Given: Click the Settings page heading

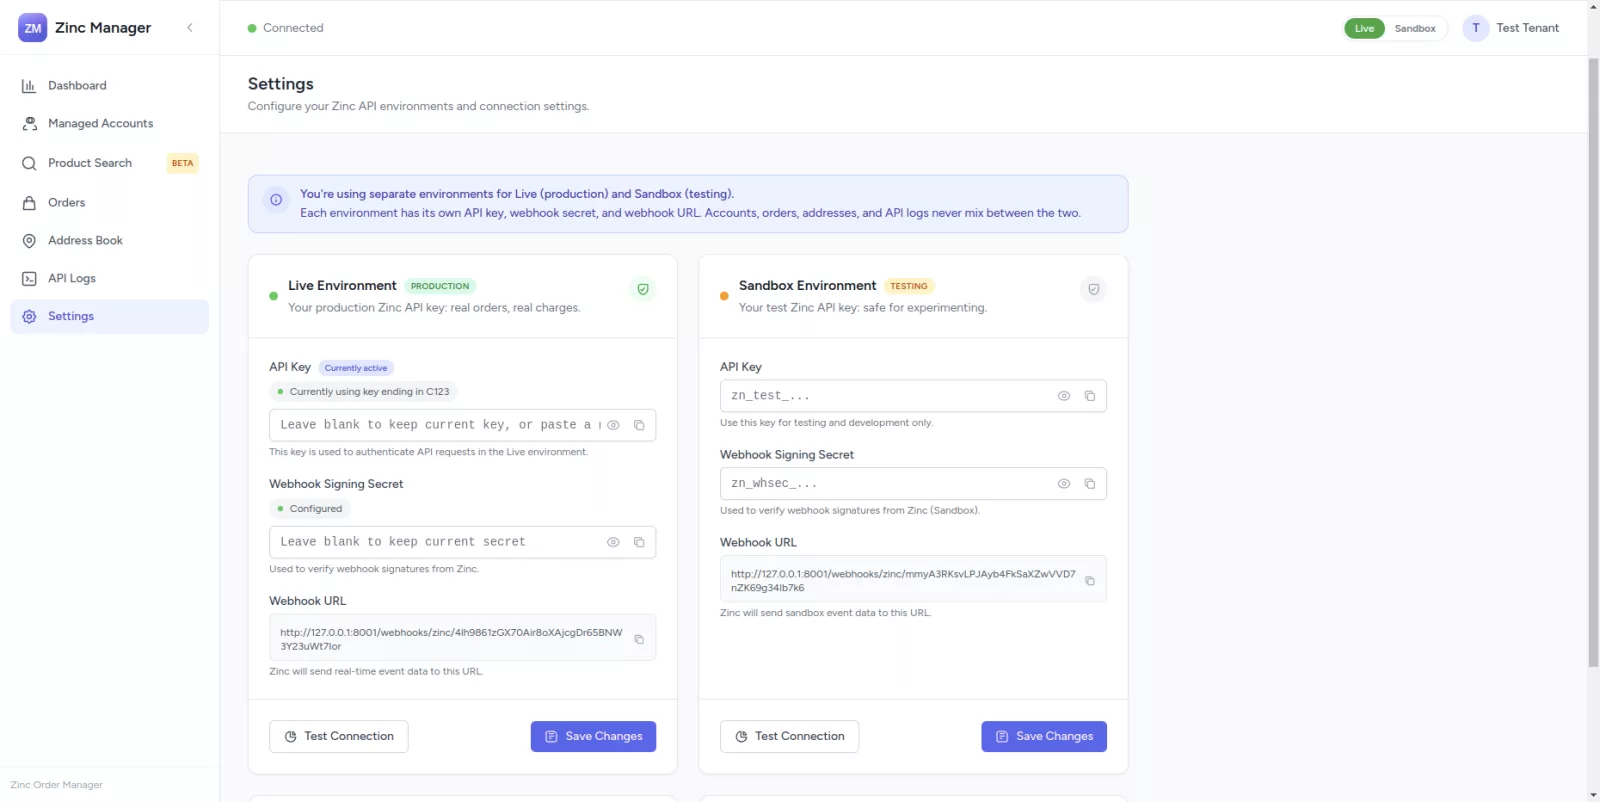Looking at the screenshot, I should [x=281, y=84].
